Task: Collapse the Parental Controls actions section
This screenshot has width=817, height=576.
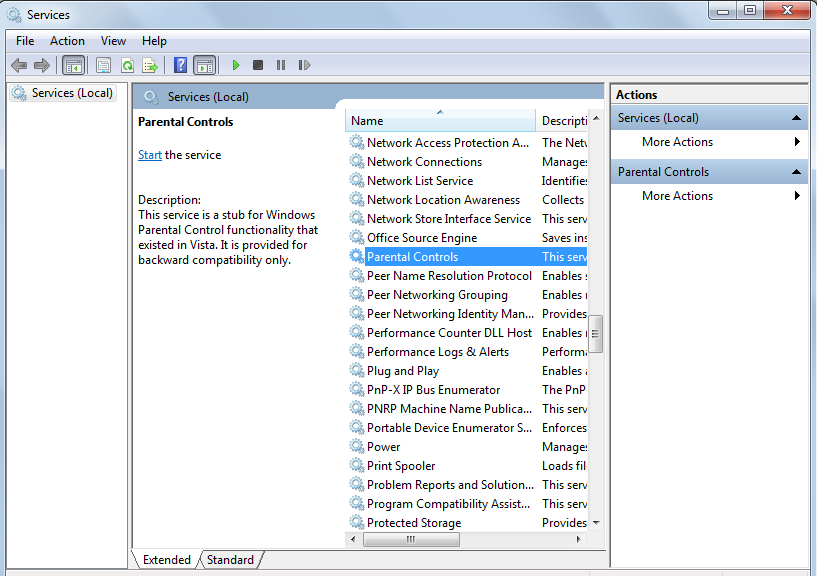Action: [797, 172]
